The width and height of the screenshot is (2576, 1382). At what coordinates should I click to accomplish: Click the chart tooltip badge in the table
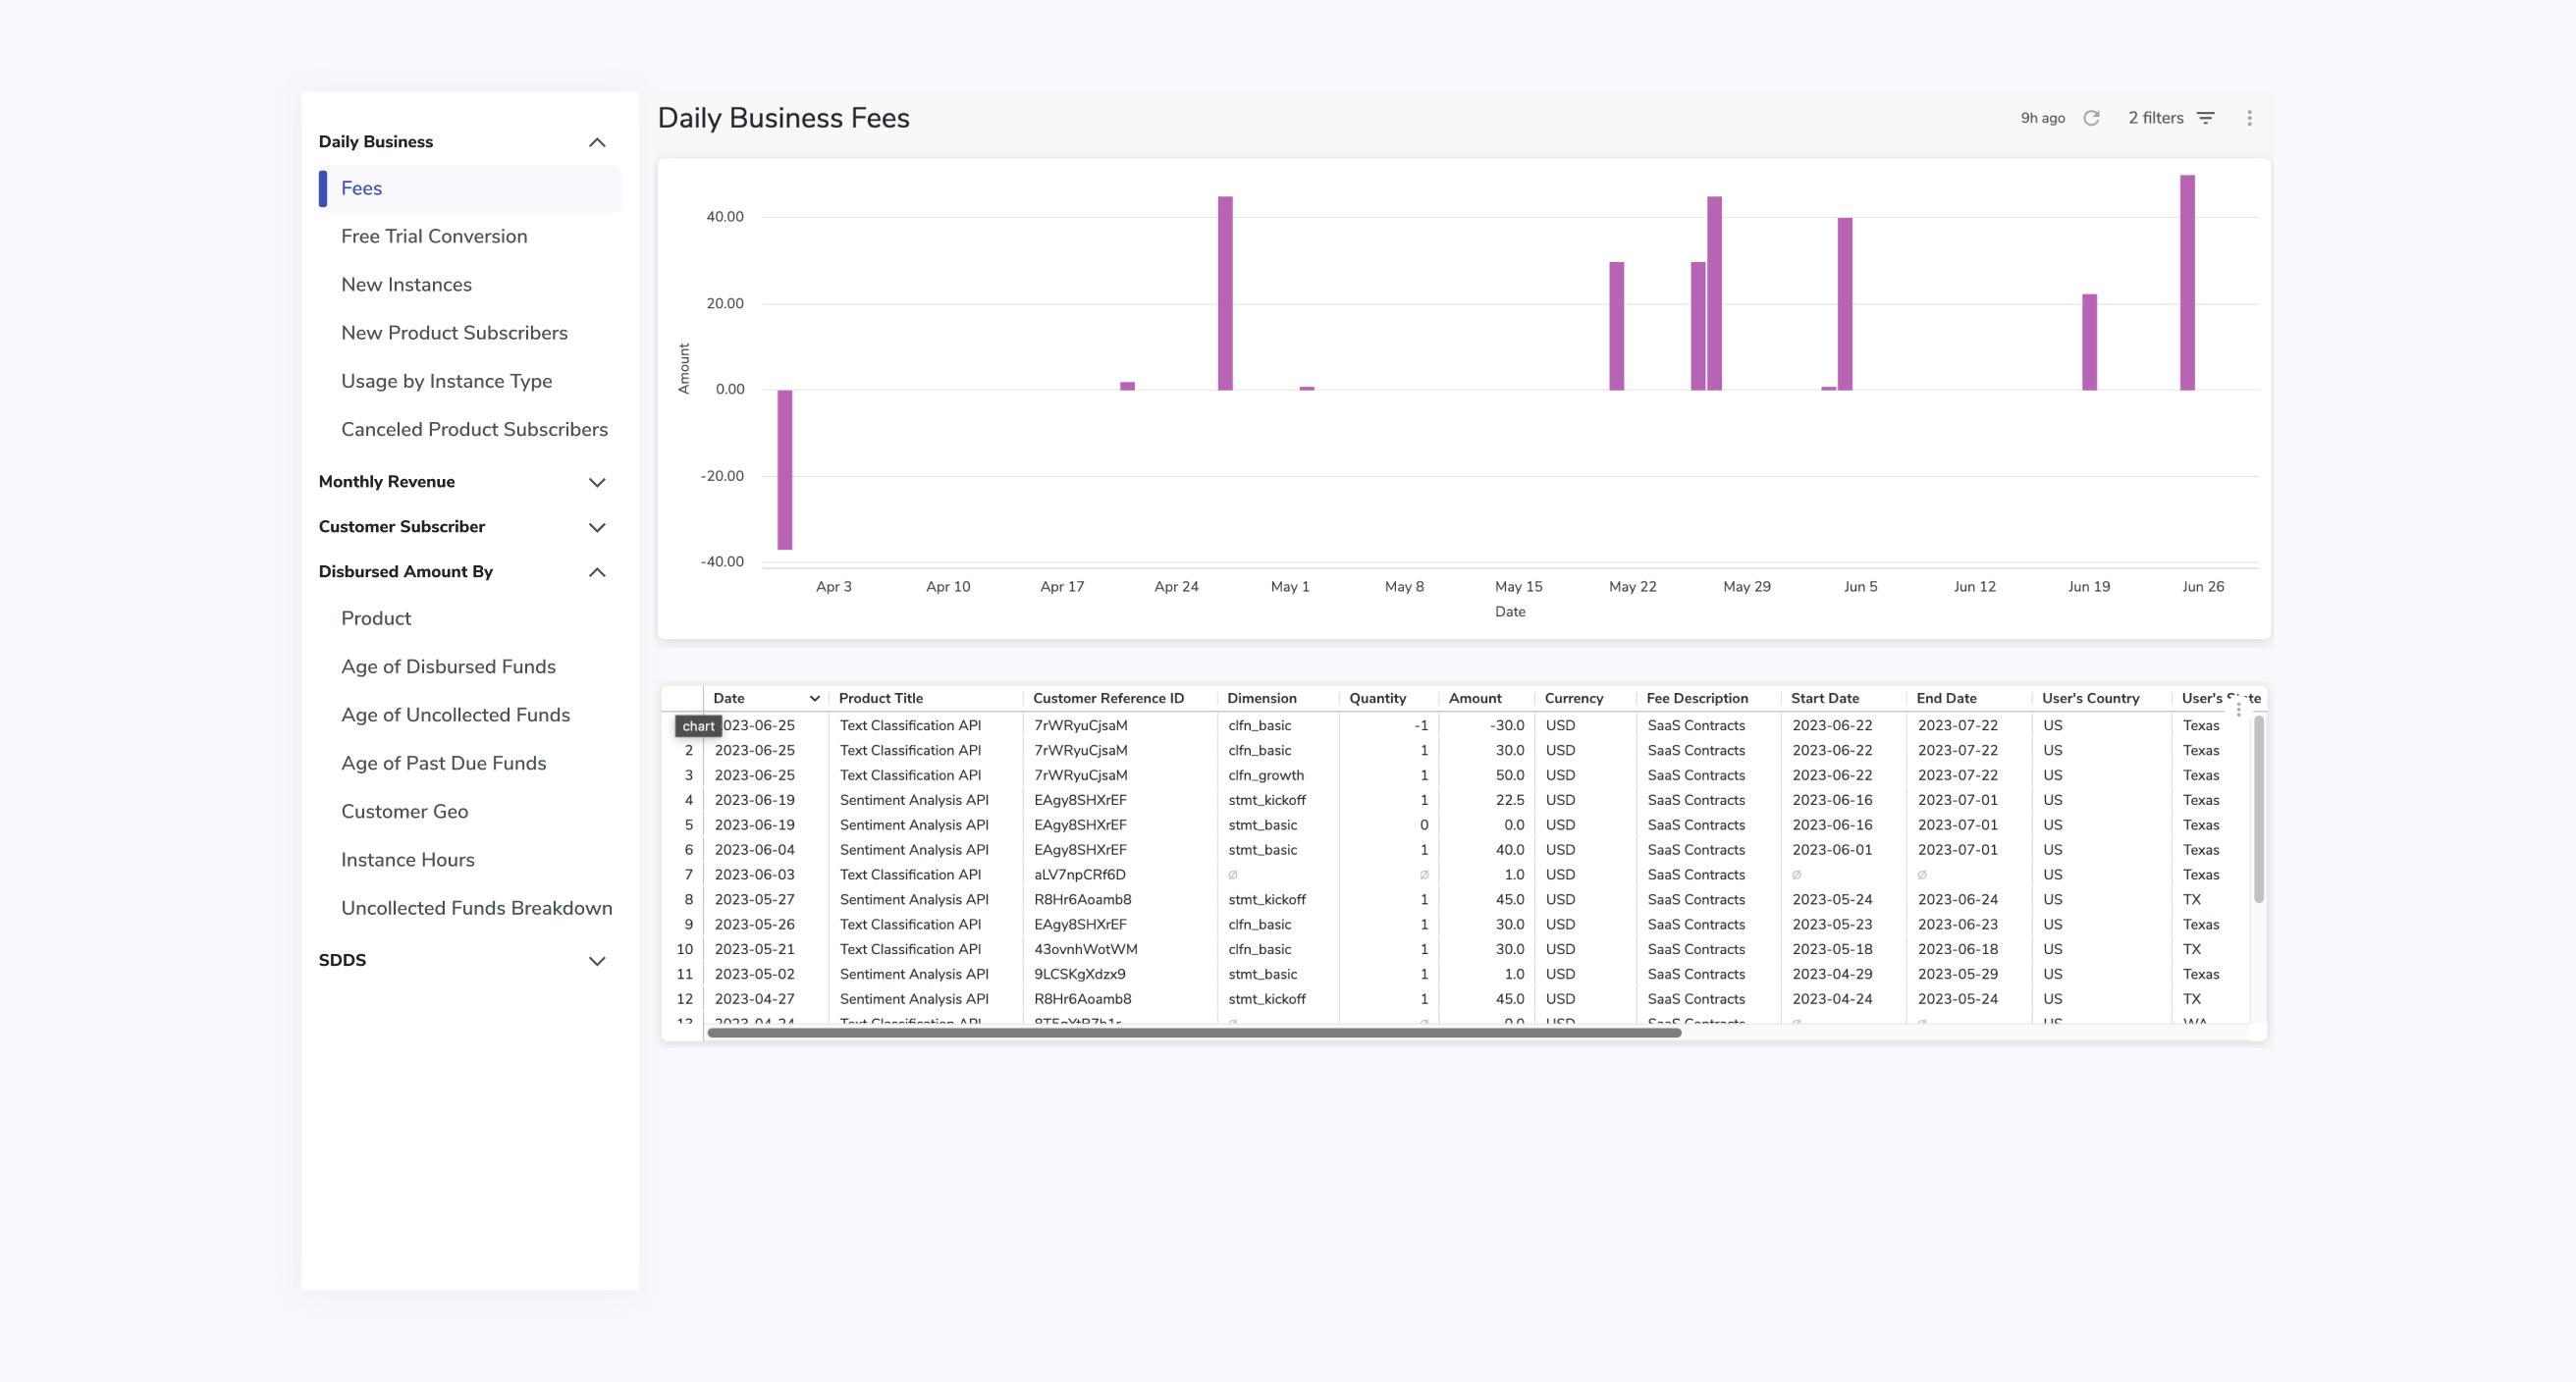click(x=697, y=726)
